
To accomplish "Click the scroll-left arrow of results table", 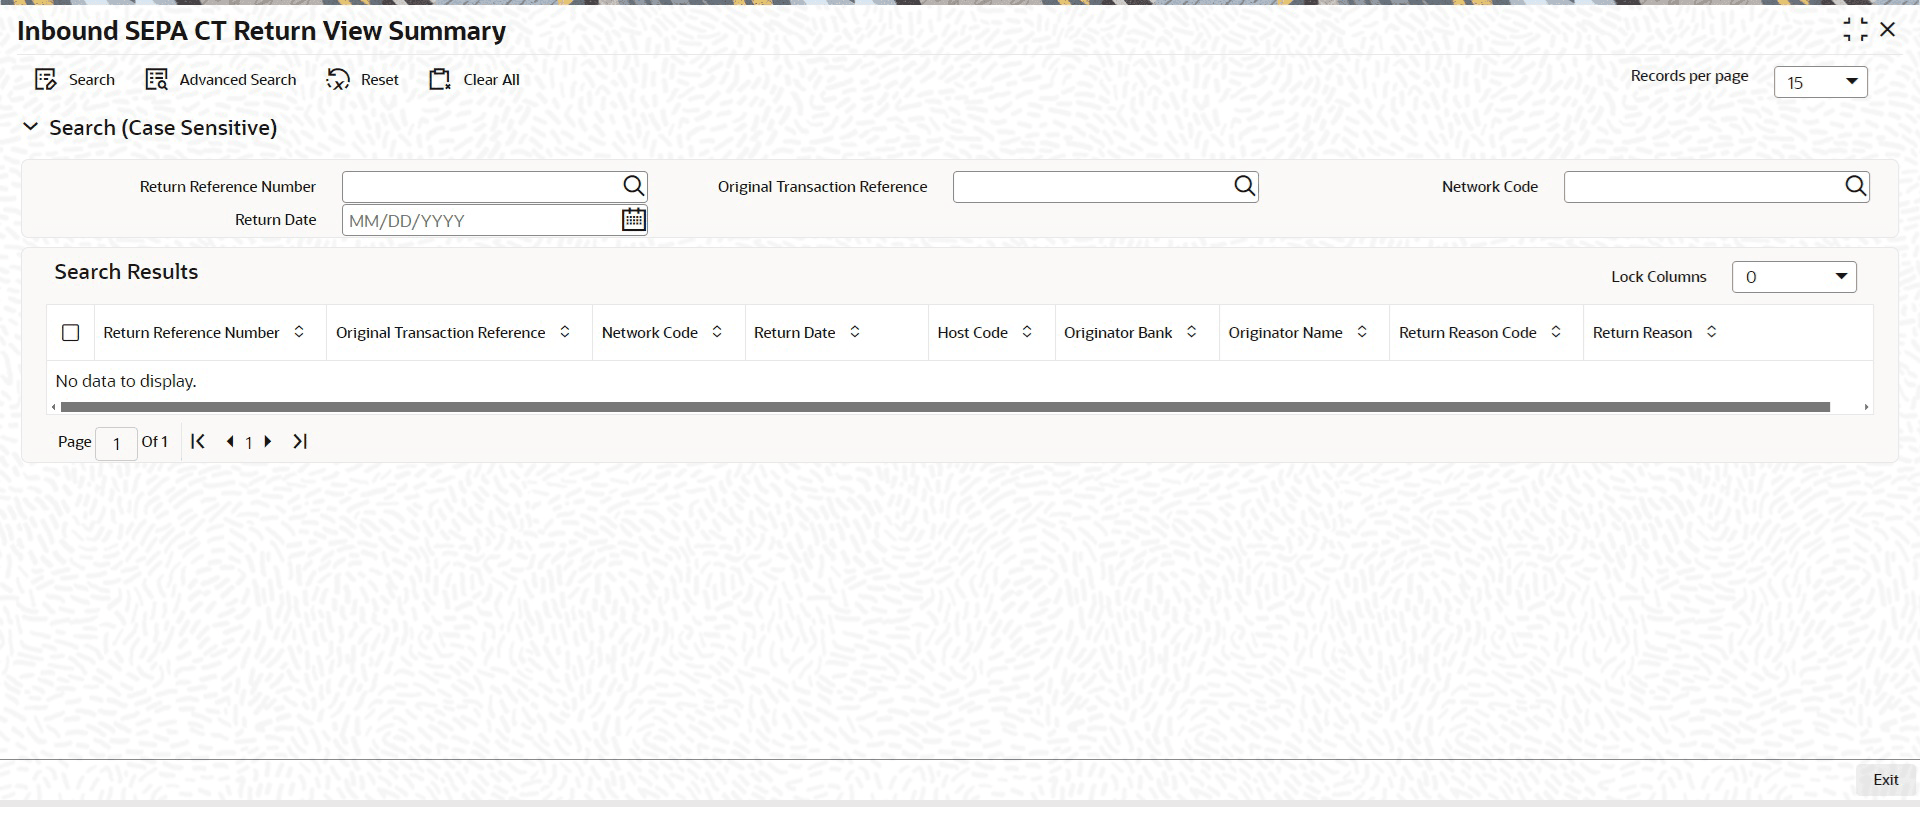I will 53,407.
